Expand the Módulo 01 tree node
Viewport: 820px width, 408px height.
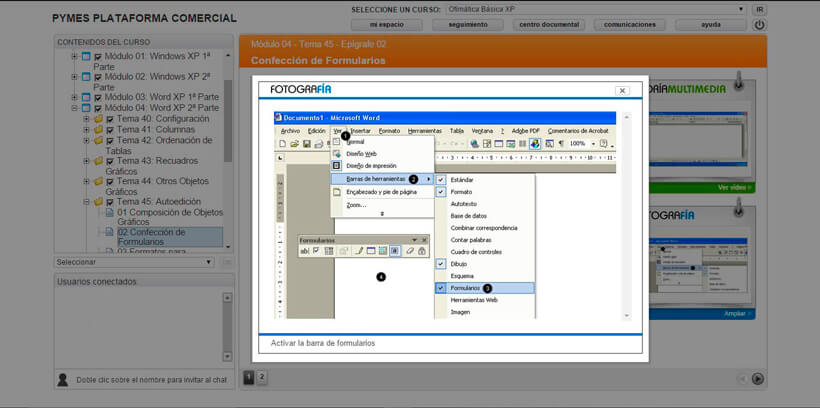(x=74, y=56)
